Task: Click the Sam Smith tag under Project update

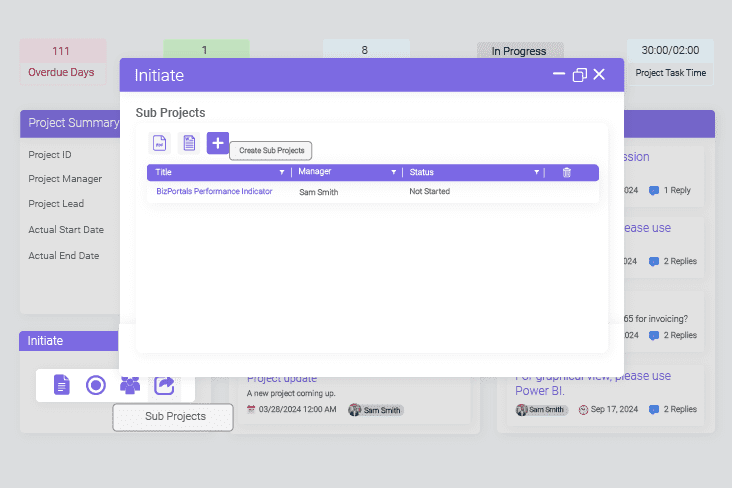Action: point(376,410)
